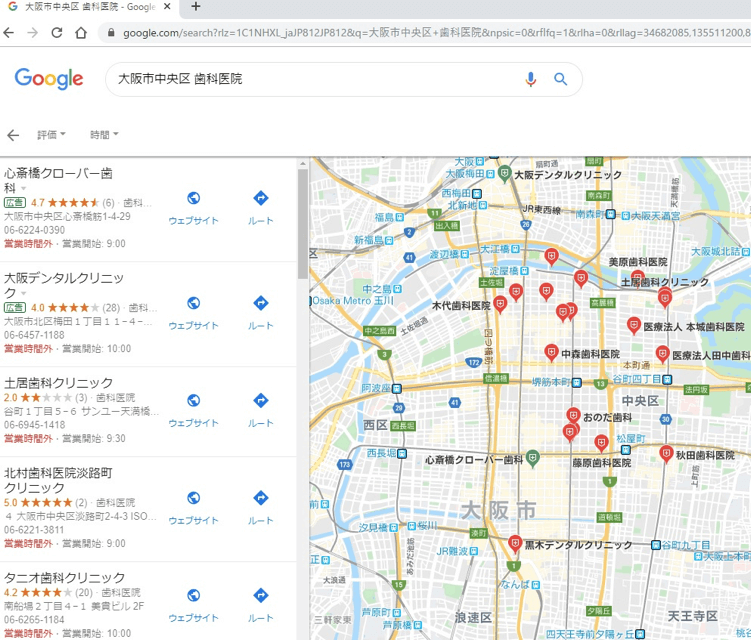Go to the browser home page icon
The image size is (751, 640).
point(81,33)
